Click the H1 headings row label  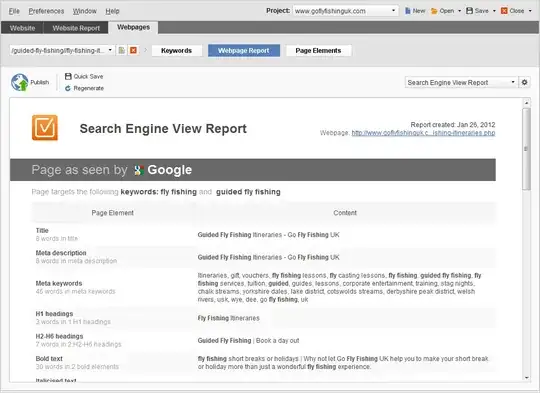point(54,314)
